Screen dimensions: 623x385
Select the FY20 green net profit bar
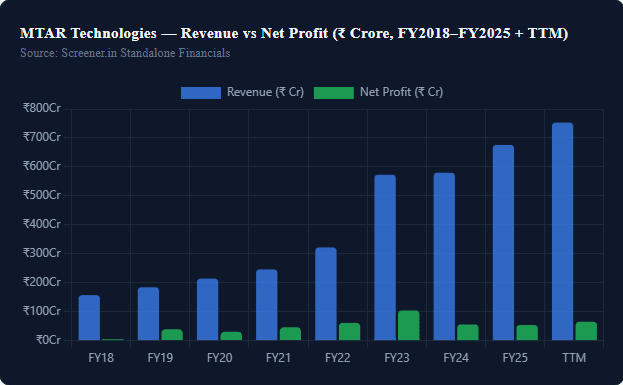click(x=231, y=336)
